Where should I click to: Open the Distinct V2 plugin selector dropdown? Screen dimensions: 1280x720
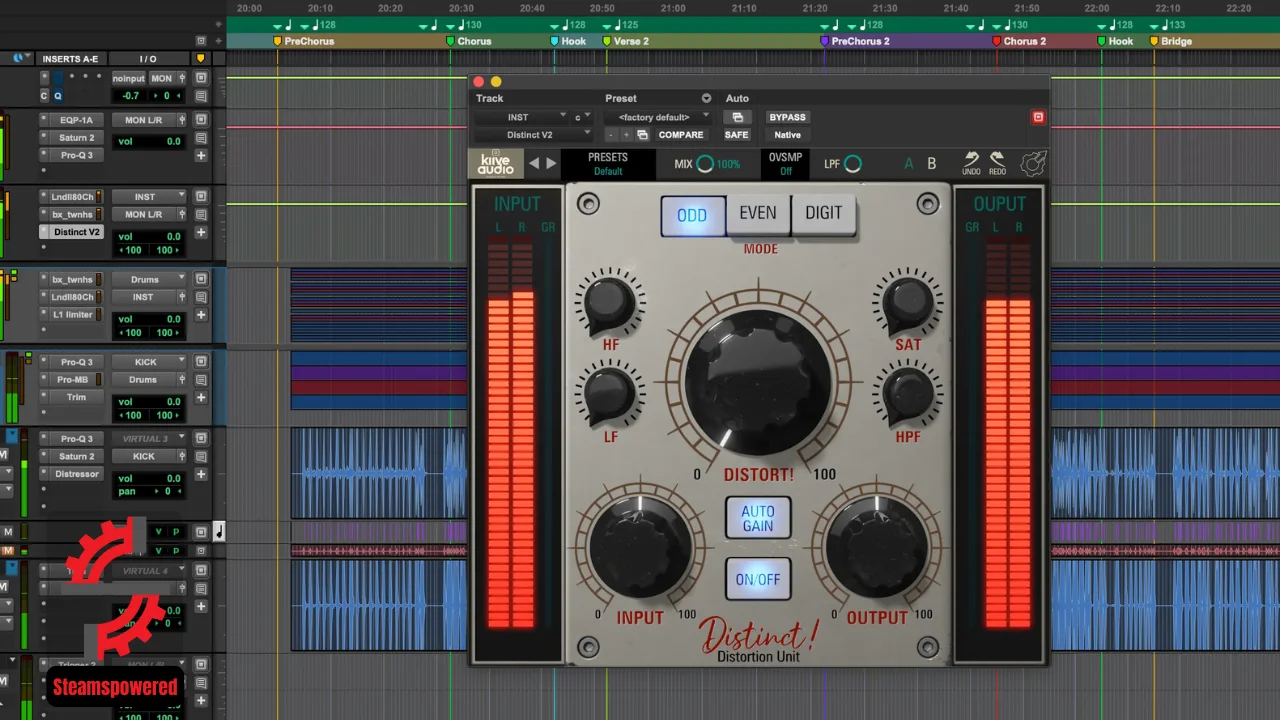(x=535, y=135)
